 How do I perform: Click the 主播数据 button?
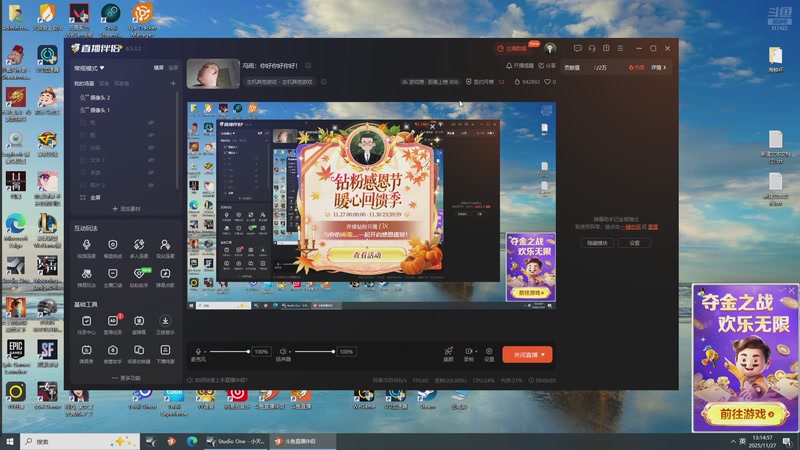512,48
